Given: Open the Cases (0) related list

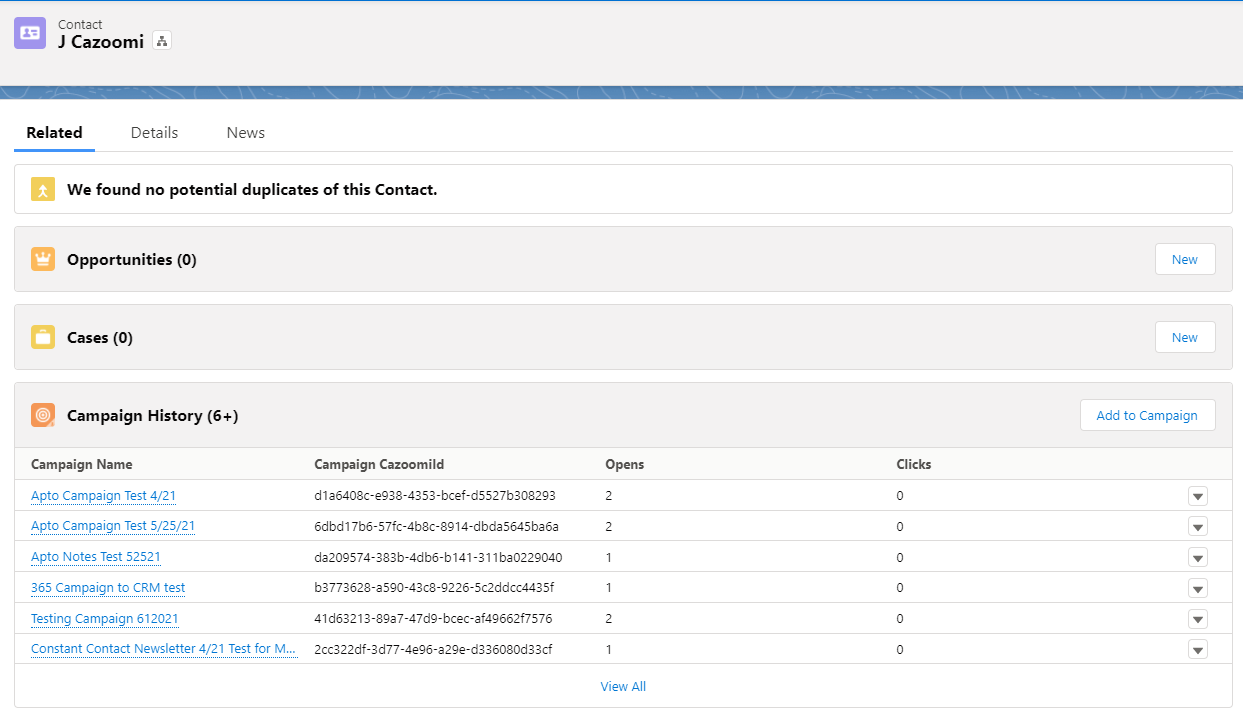Looking at the screenshot, I should (x=100, y=338).
